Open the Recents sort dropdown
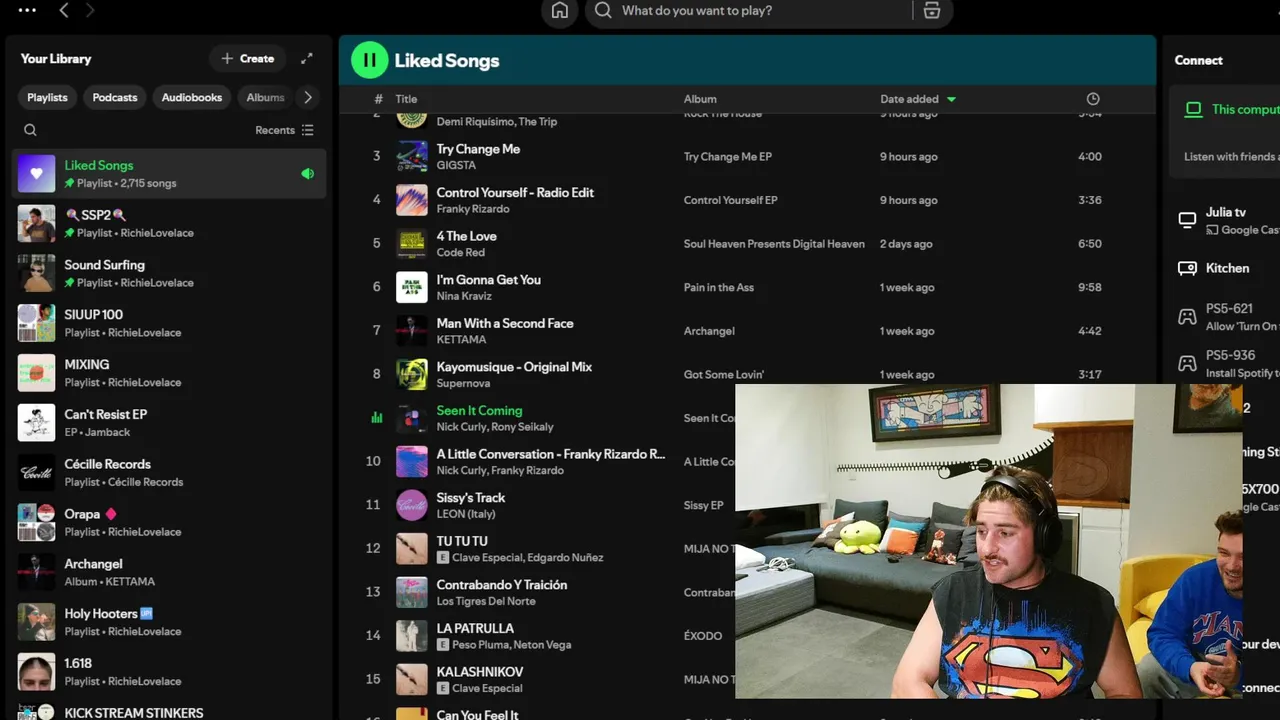This screenshot has height=720, width=1280. point(284,130)
